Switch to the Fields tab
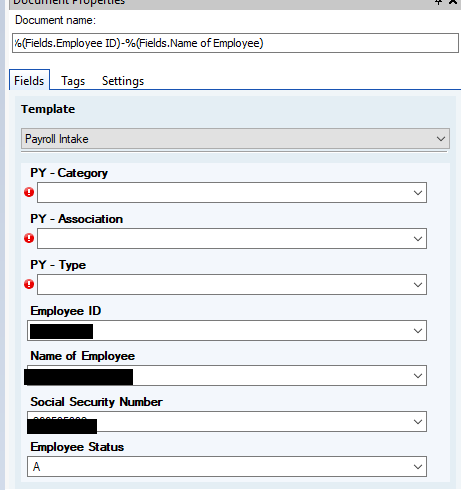Screen dimensions: 463x490 [29, 81]
